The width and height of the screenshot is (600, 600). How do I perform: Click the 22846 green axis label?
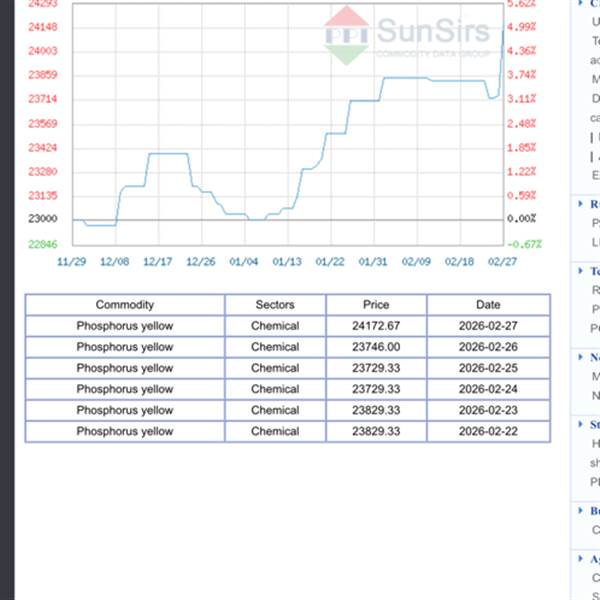[43, 244]
